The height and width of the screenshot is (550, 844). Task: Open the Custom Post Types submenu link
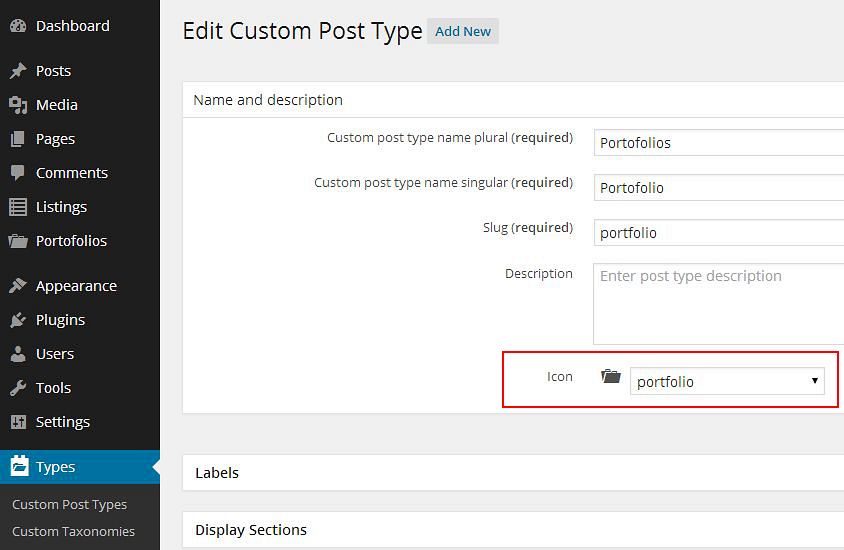69,505
